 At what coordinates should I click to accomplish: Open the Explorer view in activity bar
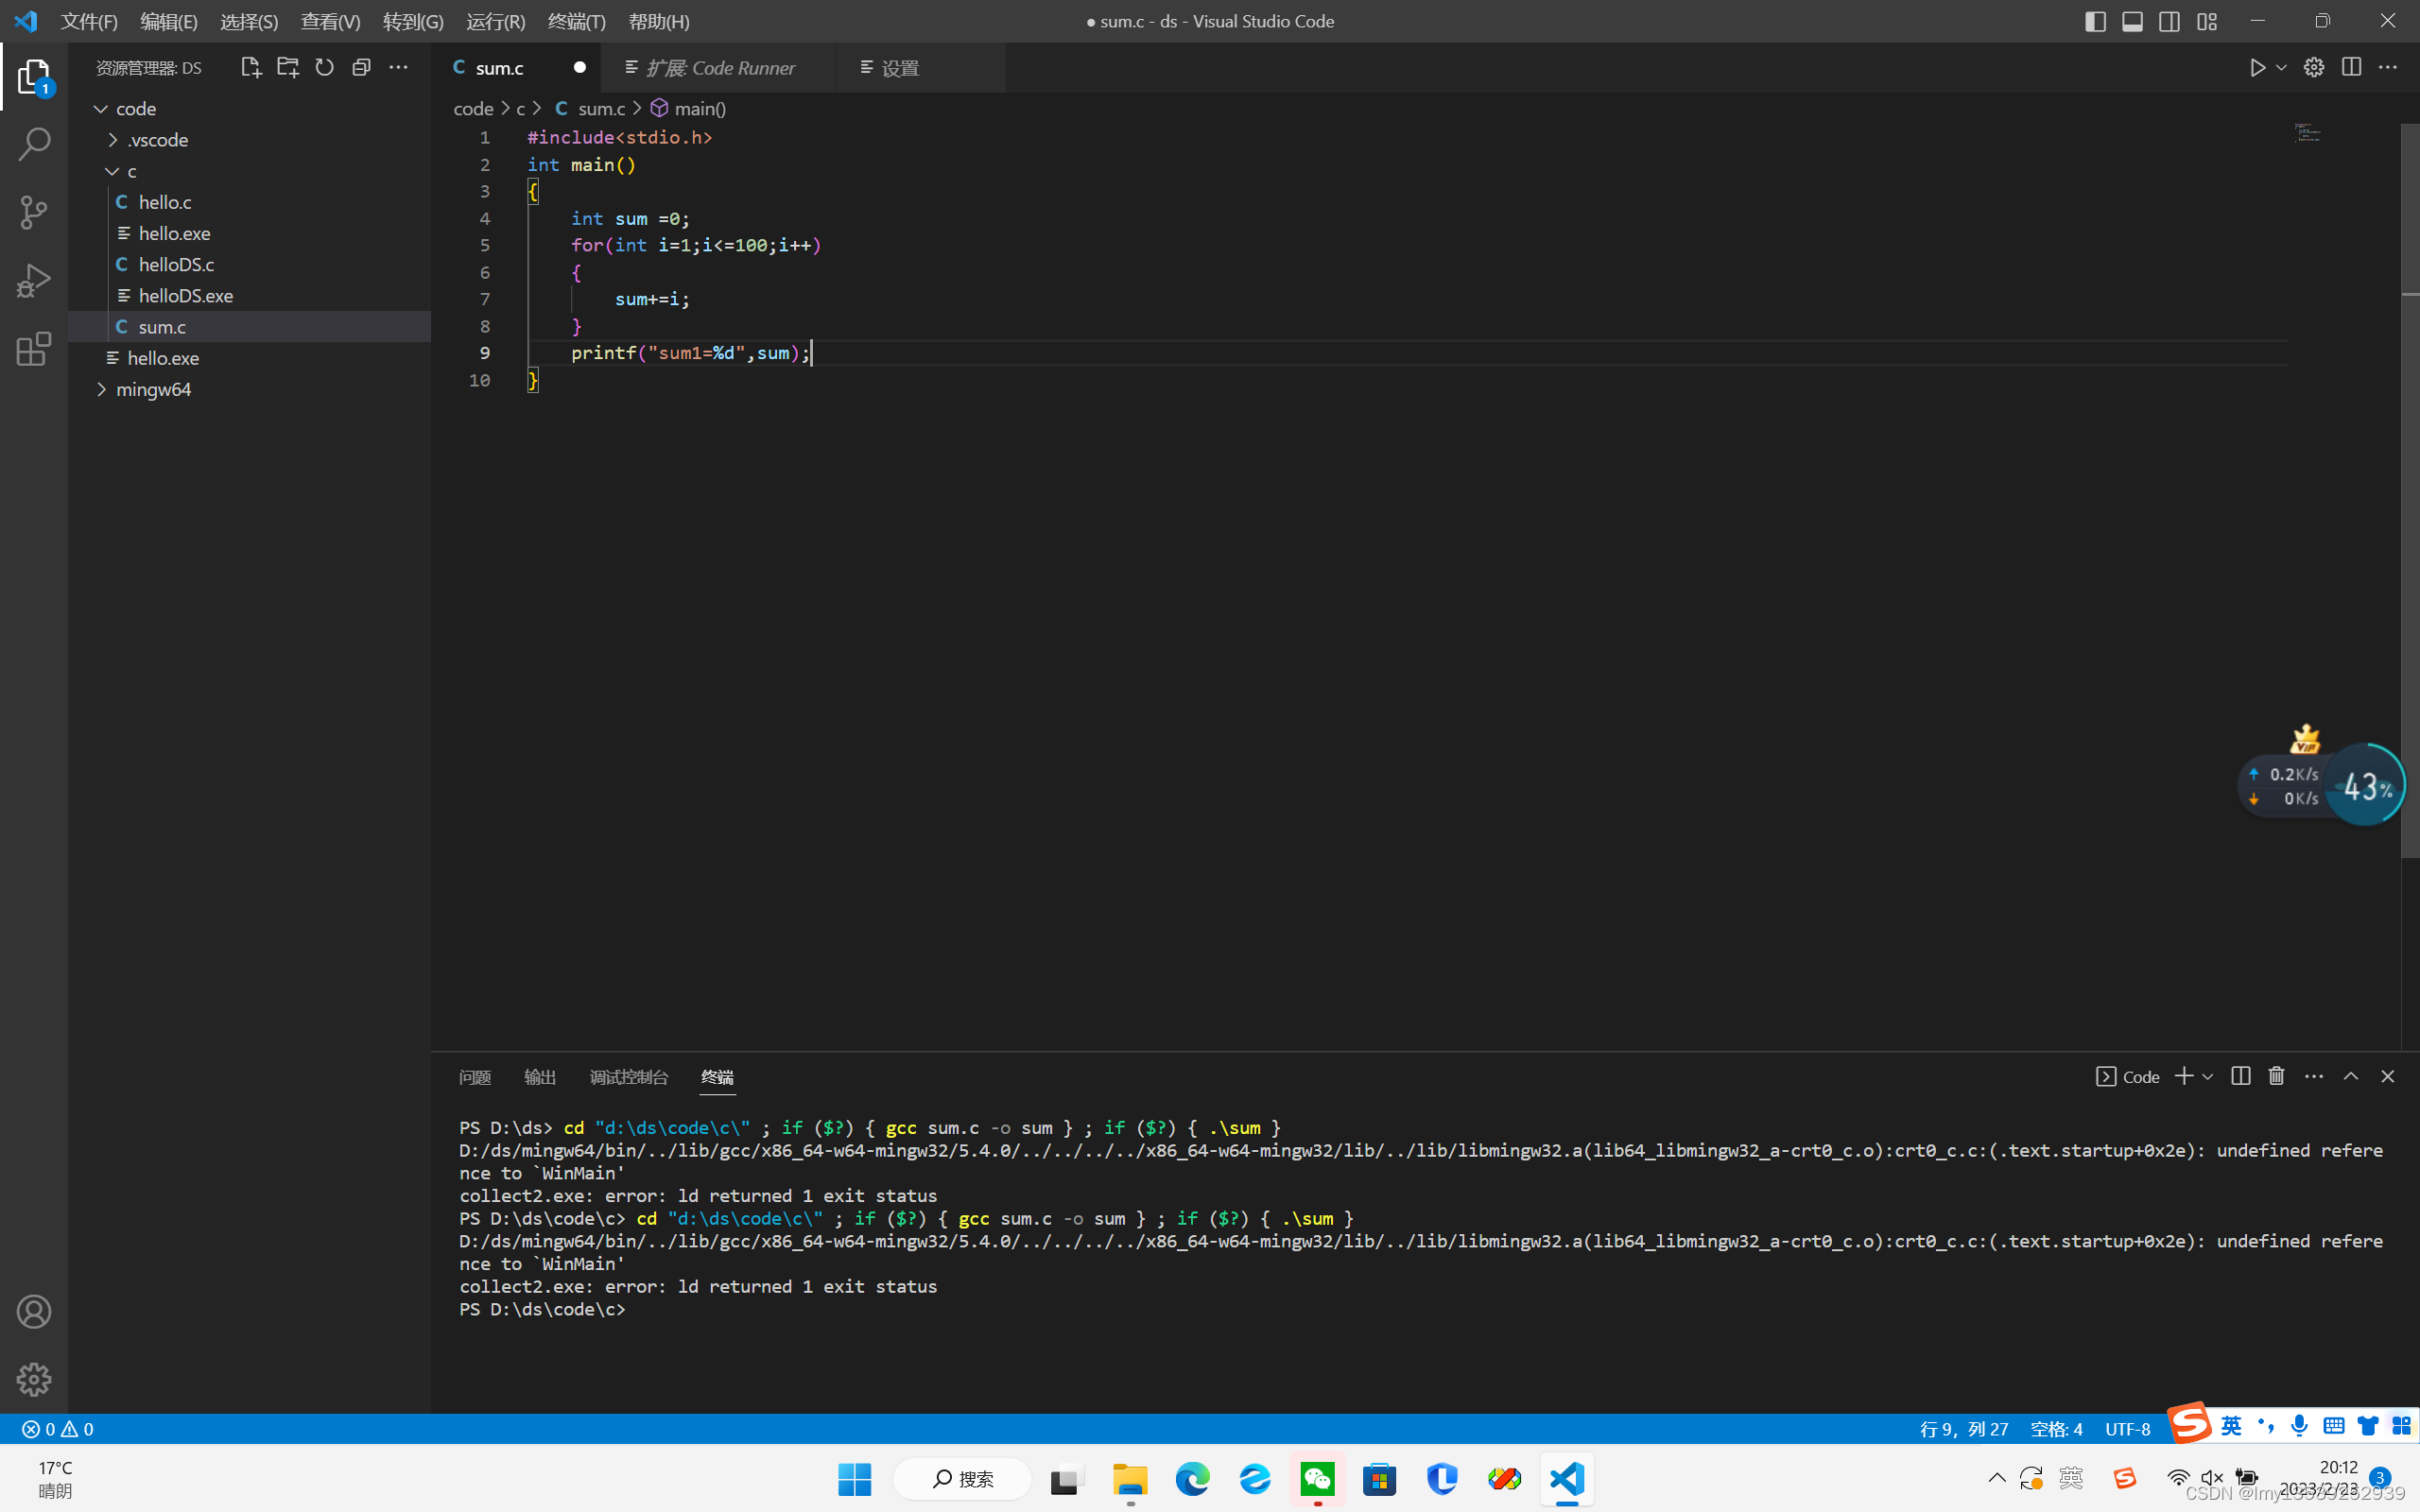(x=34, y=77)
